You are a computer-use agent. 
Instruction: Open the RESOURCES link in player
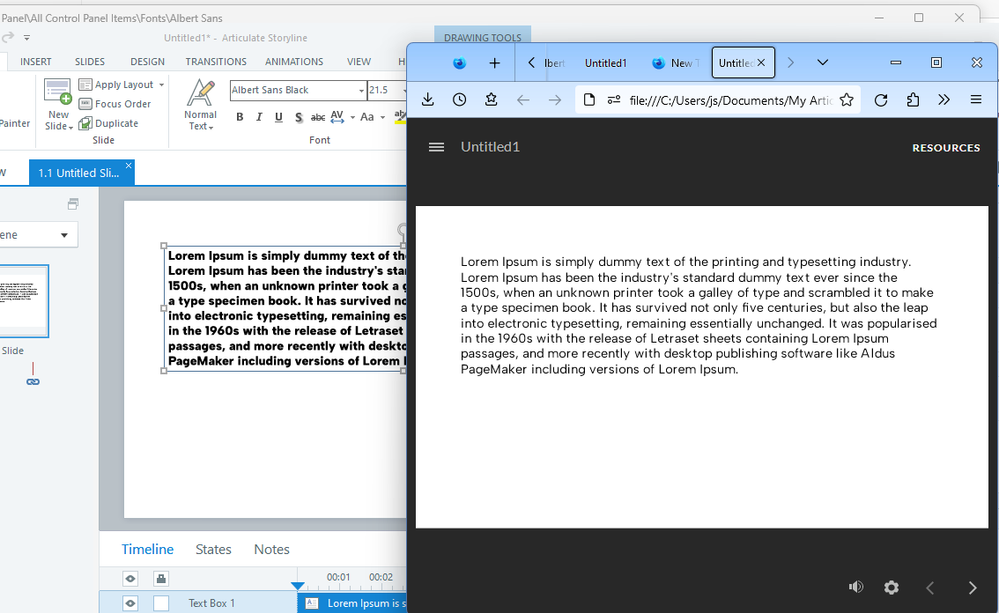[946, 148]
